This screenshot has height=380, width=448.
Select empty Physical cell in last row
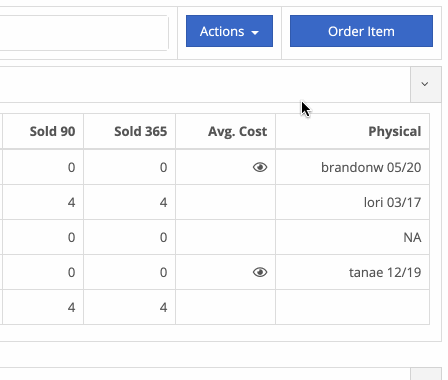click(352, 307)
